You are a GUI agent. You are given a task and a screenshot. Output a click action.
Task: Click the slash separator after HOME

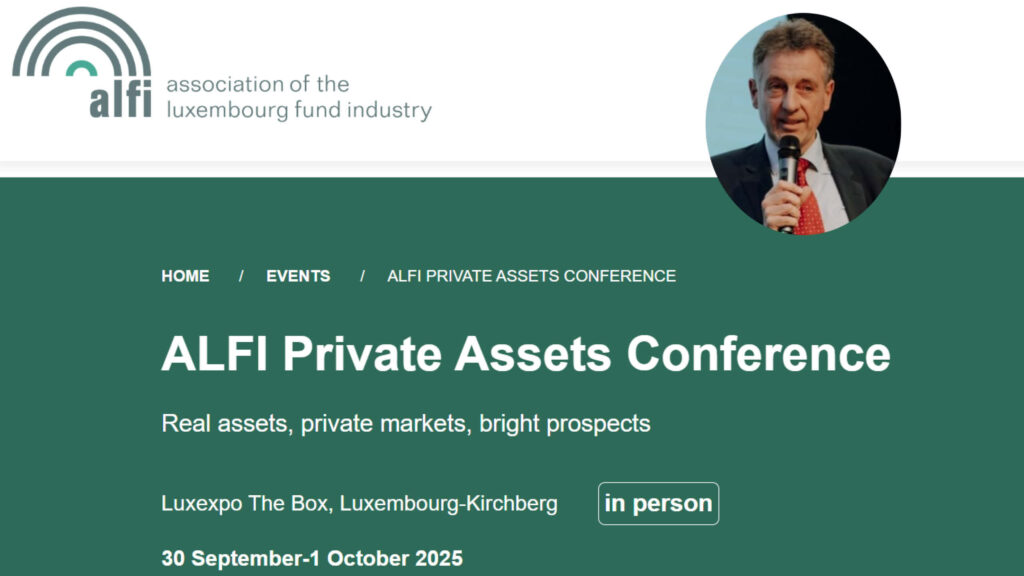241,276
